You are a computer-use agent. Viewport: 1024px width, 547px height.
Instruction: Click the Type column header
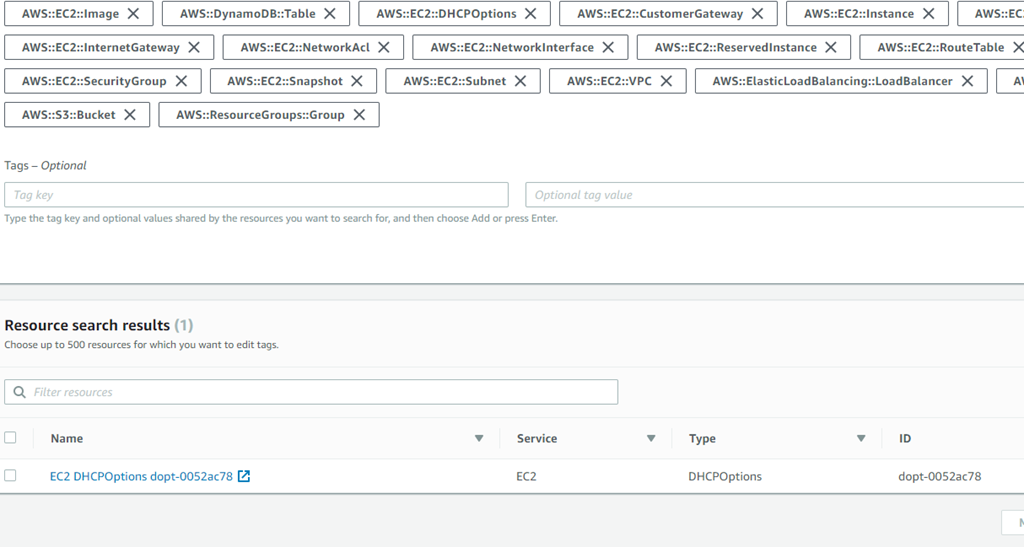[x=702, y=439]
